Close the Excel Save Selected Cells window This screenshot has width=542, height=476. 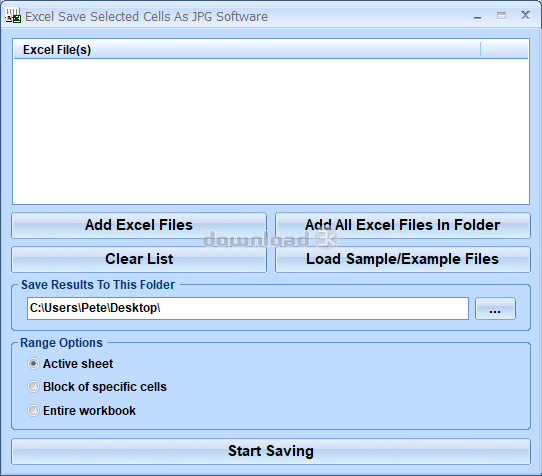[x=525, y=15]
